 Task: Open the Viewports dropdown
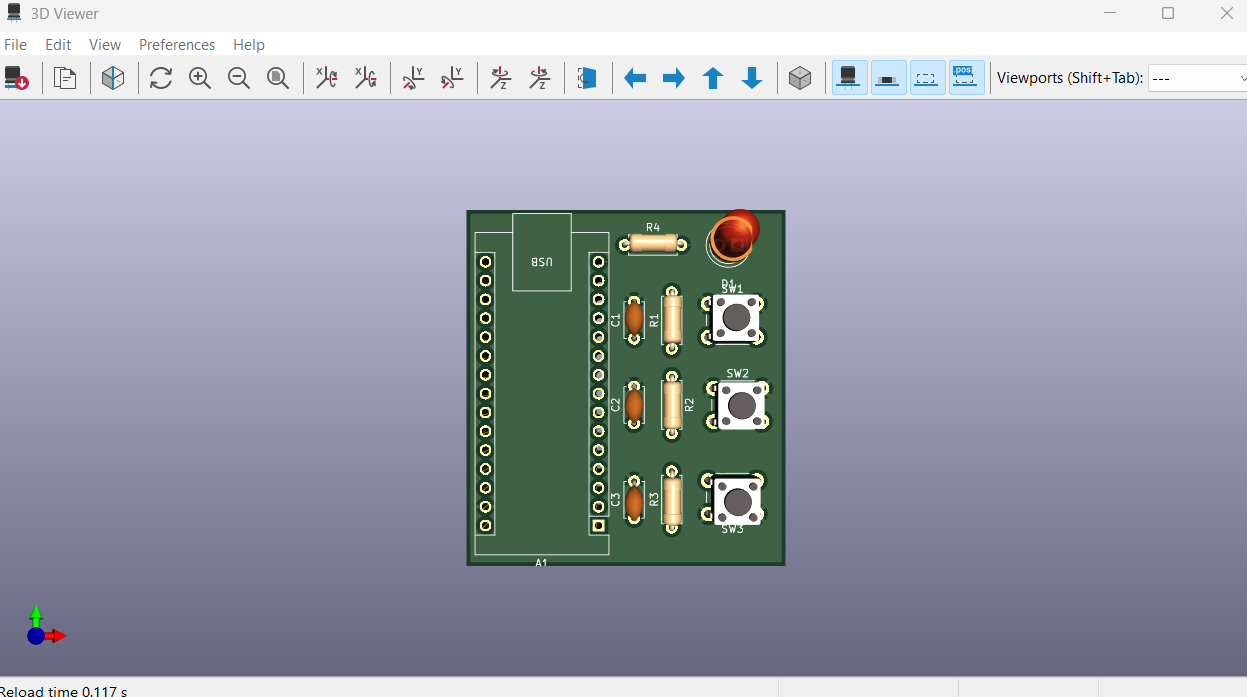coord(1197,77)
